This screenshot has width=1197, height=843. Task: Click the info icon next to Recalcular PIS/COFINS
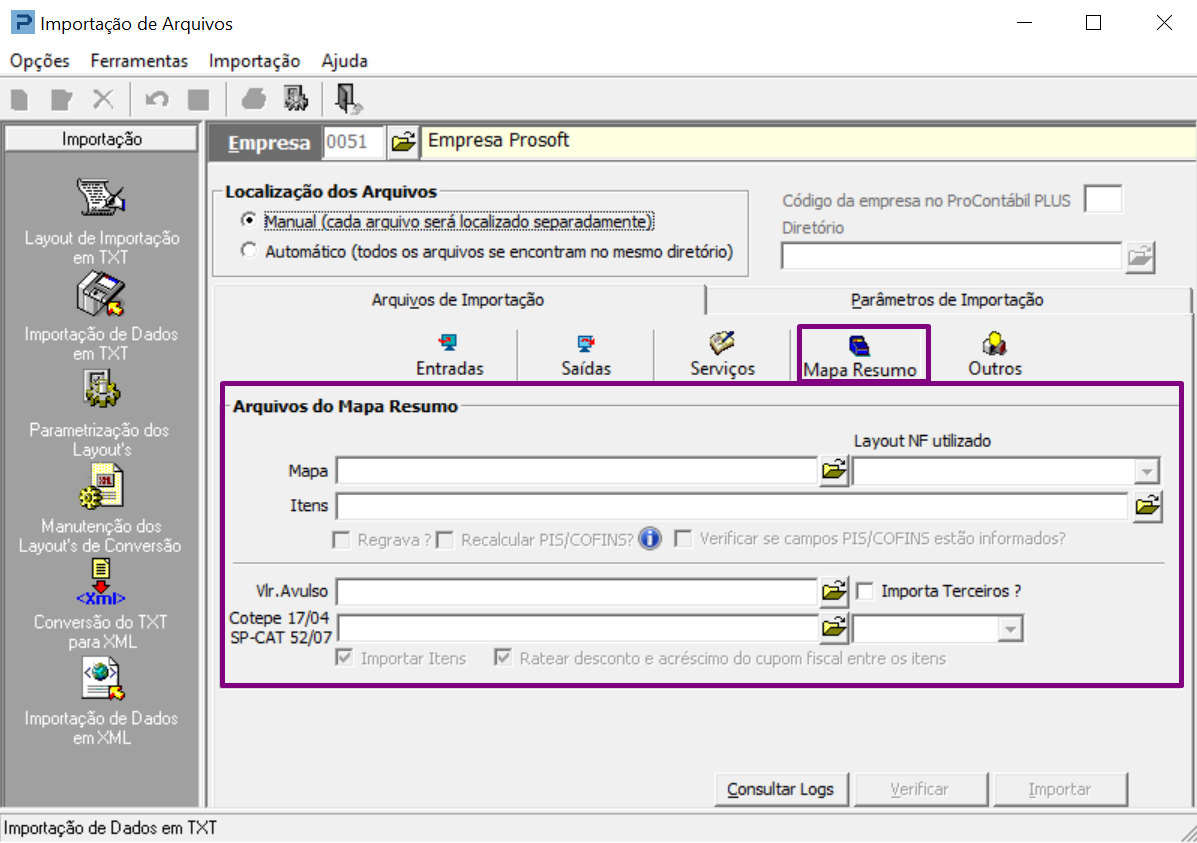click(x=650, y=539)
